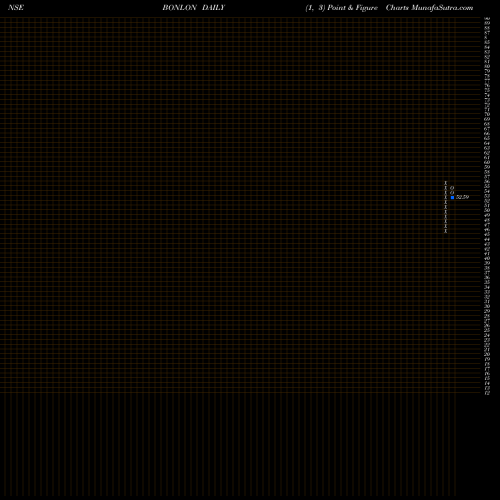Click the NSE exchange label
Viewport: 500px width, 500px height.
pos(16,8)
